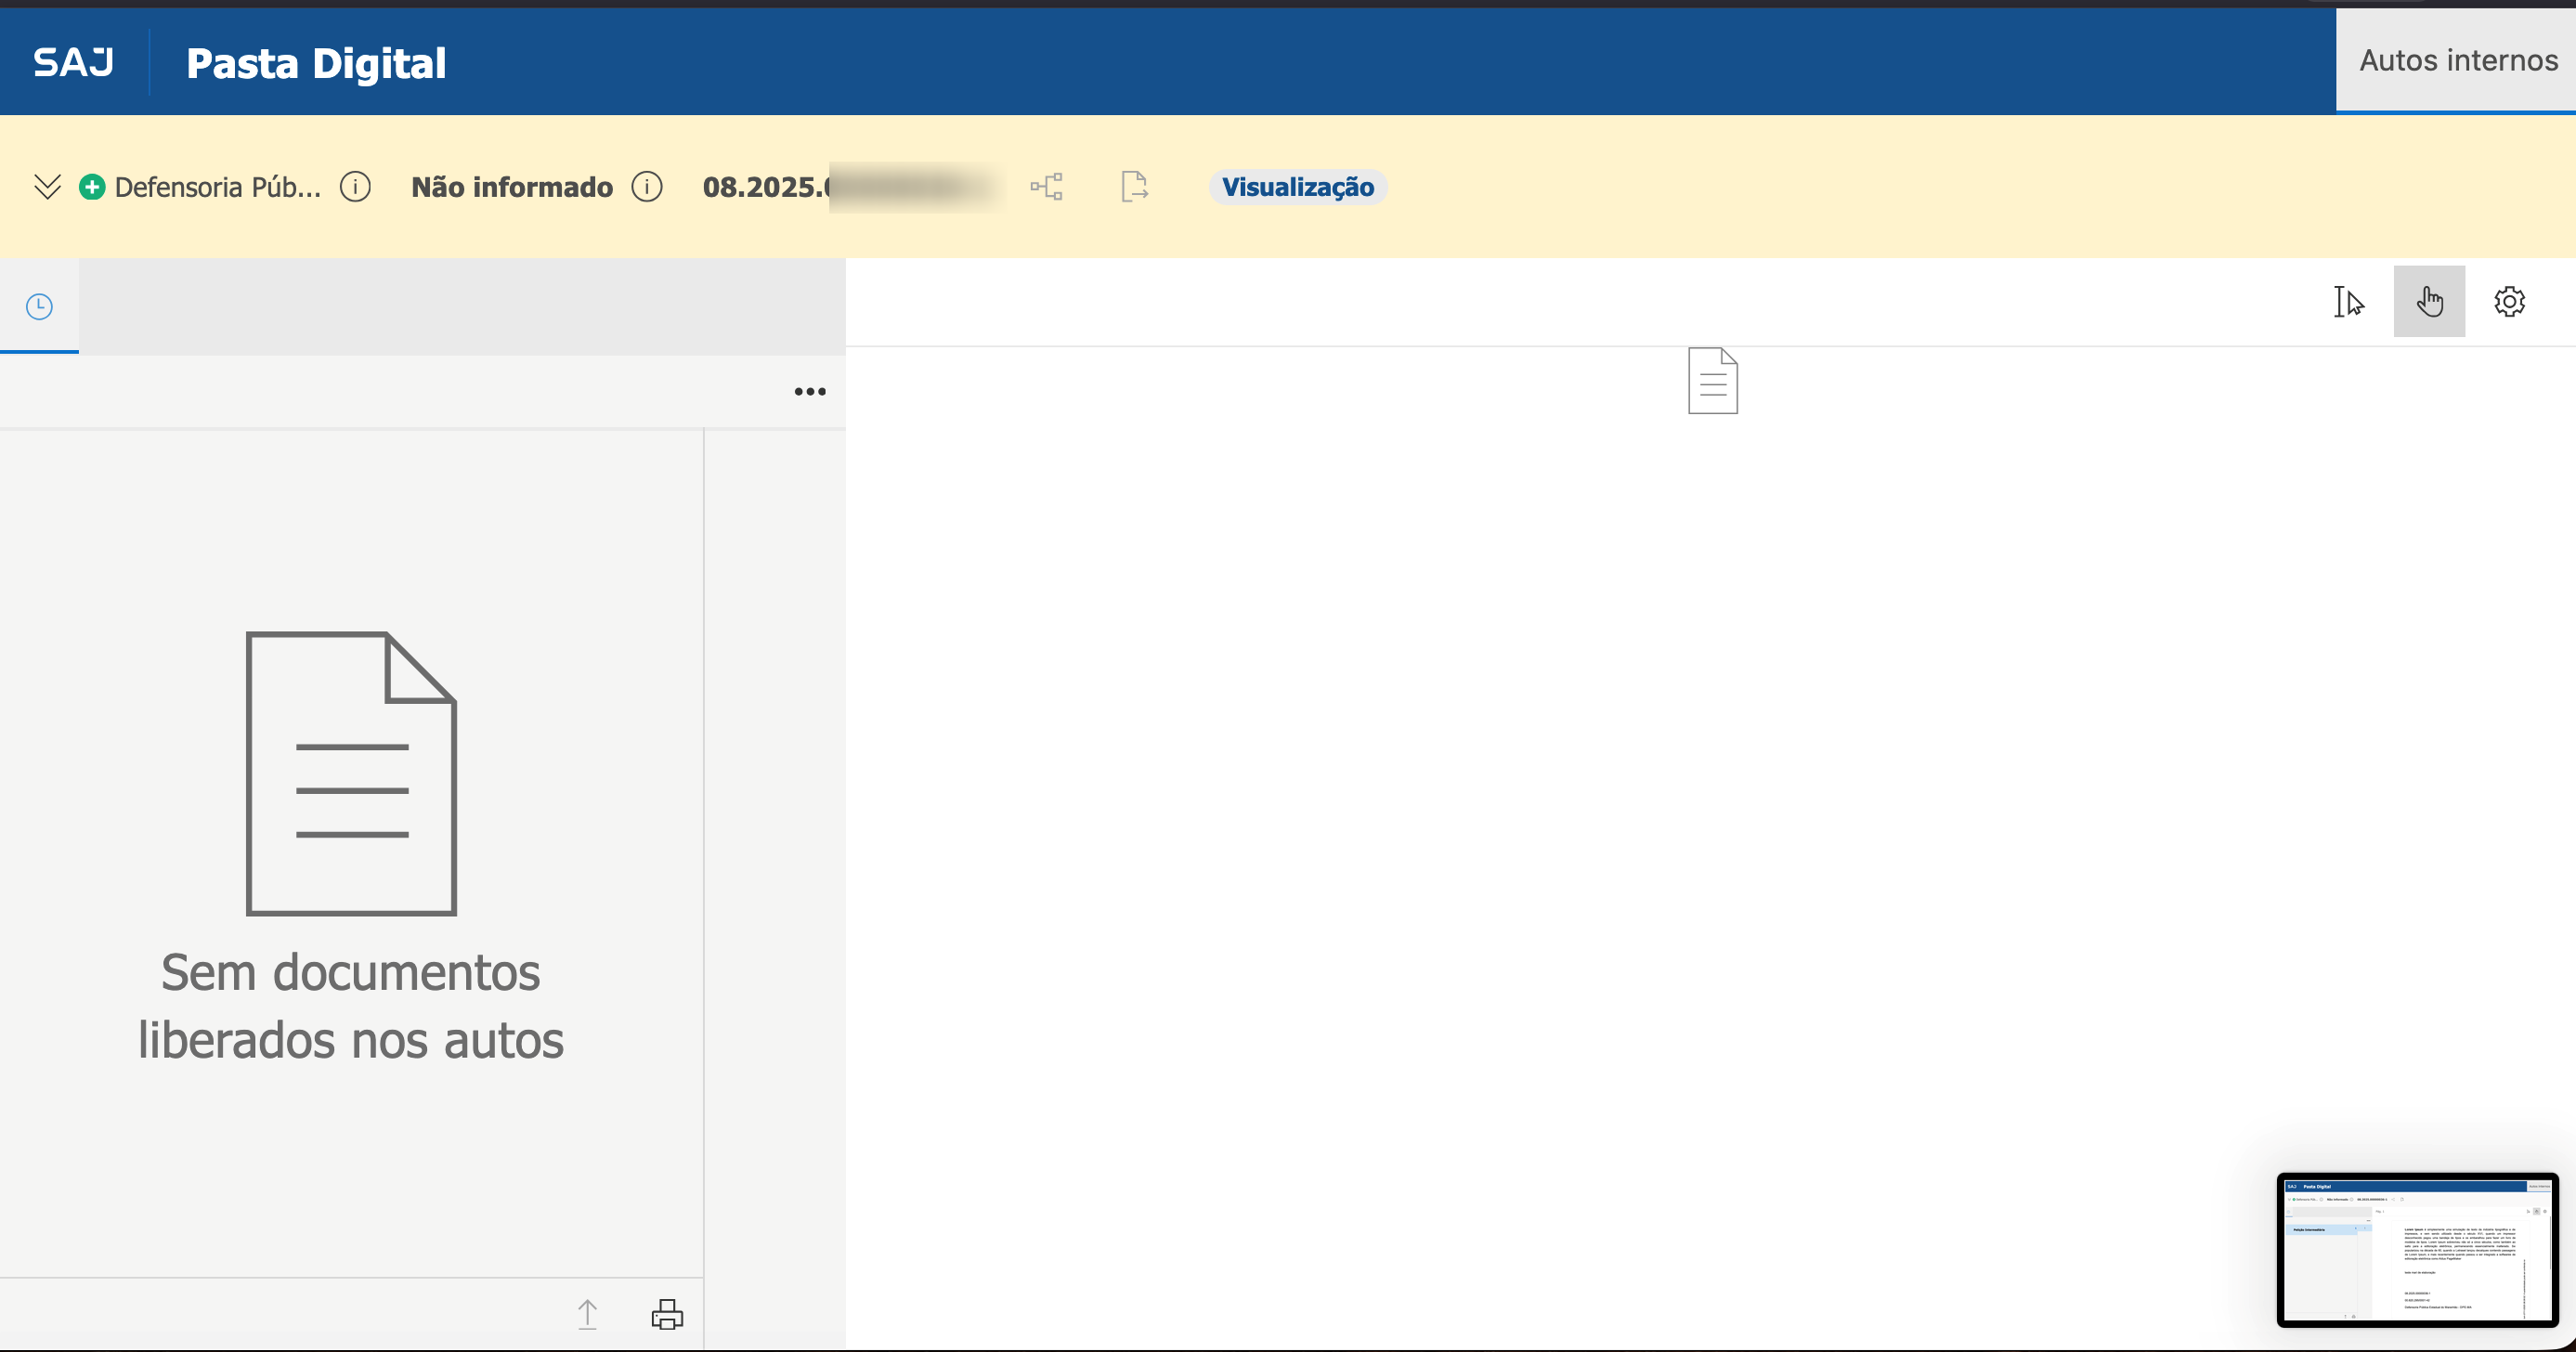Switch to the Autos internos tab
The height and width of the screenshot is (1352, 2576).
[2457, 61]
